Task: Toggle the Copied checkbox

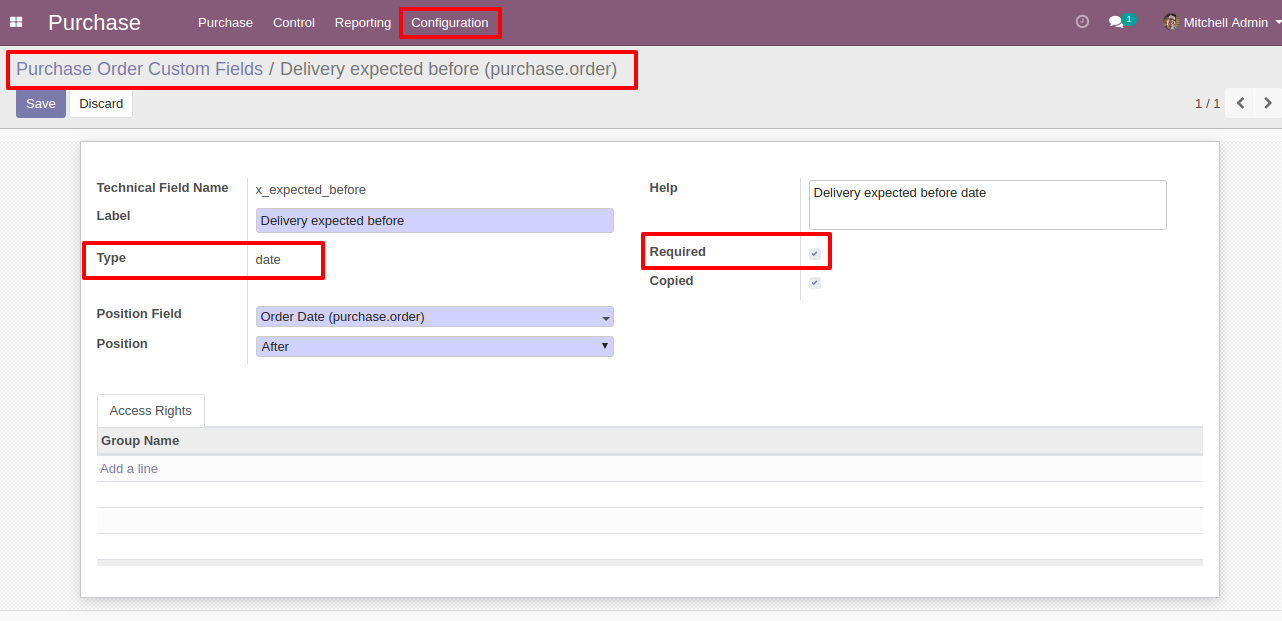Action: [x=815, y=283]
